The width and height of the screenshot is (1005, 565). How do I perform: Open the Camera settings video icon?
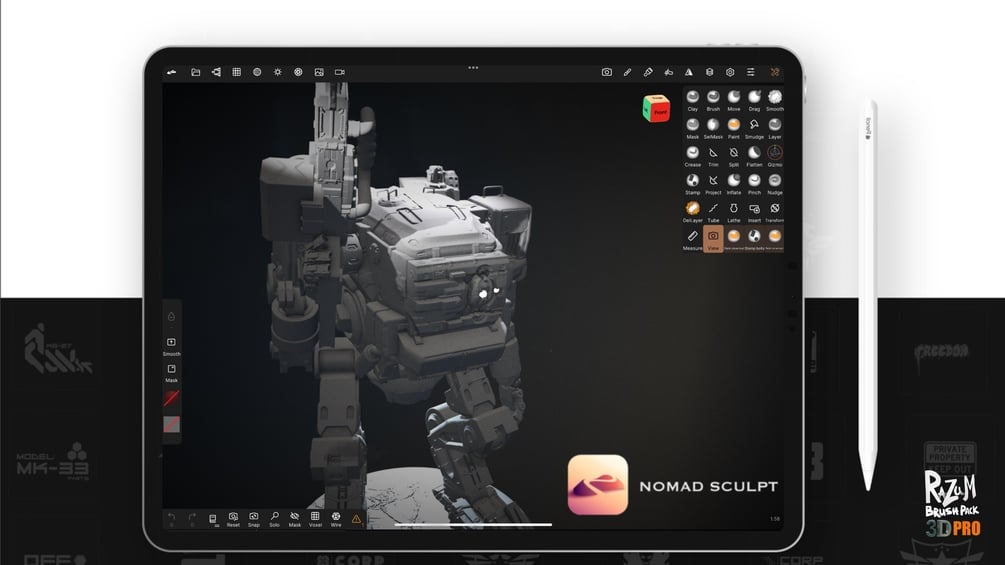340,72
